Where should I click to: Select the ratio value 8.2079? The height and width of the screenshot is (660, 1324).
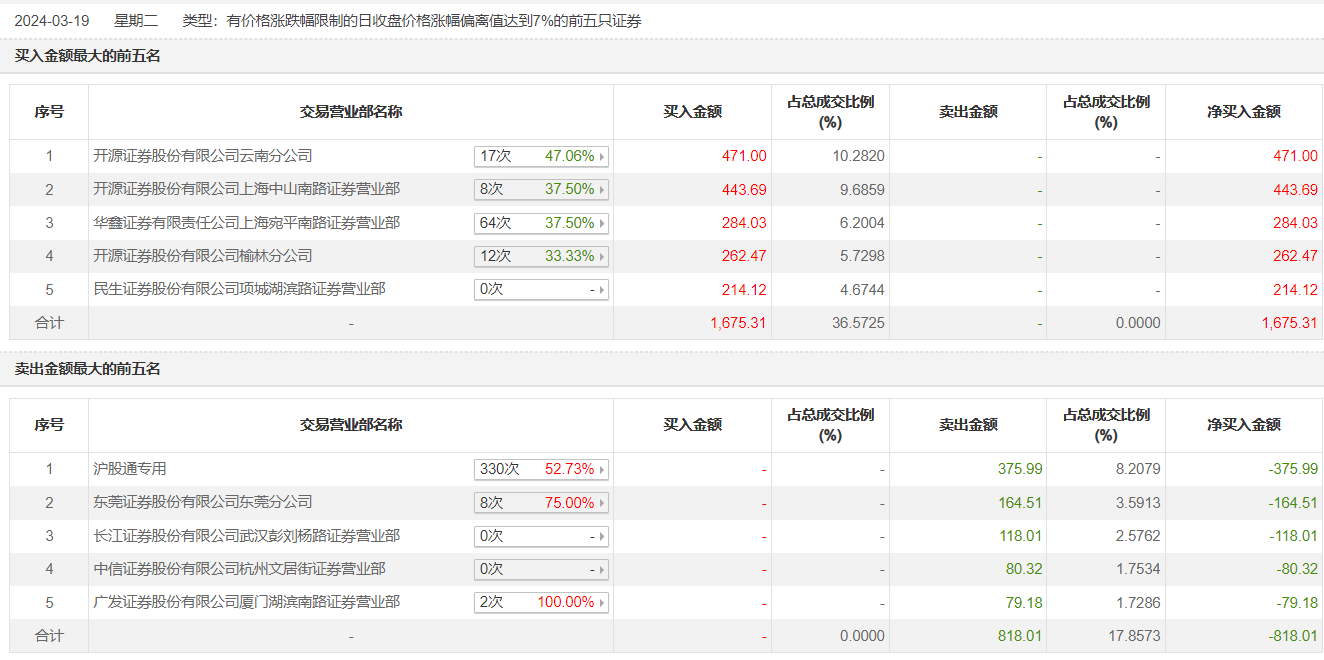(x=1138, y=469)
